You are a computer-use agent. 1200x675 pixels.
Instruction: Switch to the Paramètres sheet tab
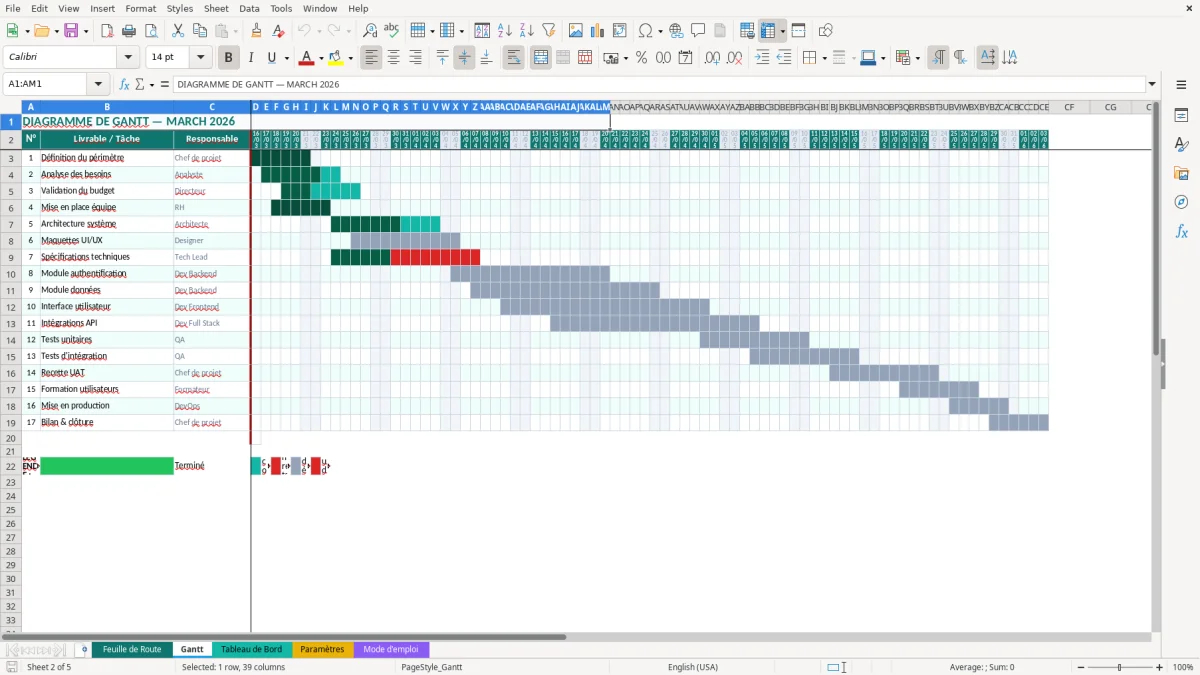pyautogui.click(x=322, y=649)
